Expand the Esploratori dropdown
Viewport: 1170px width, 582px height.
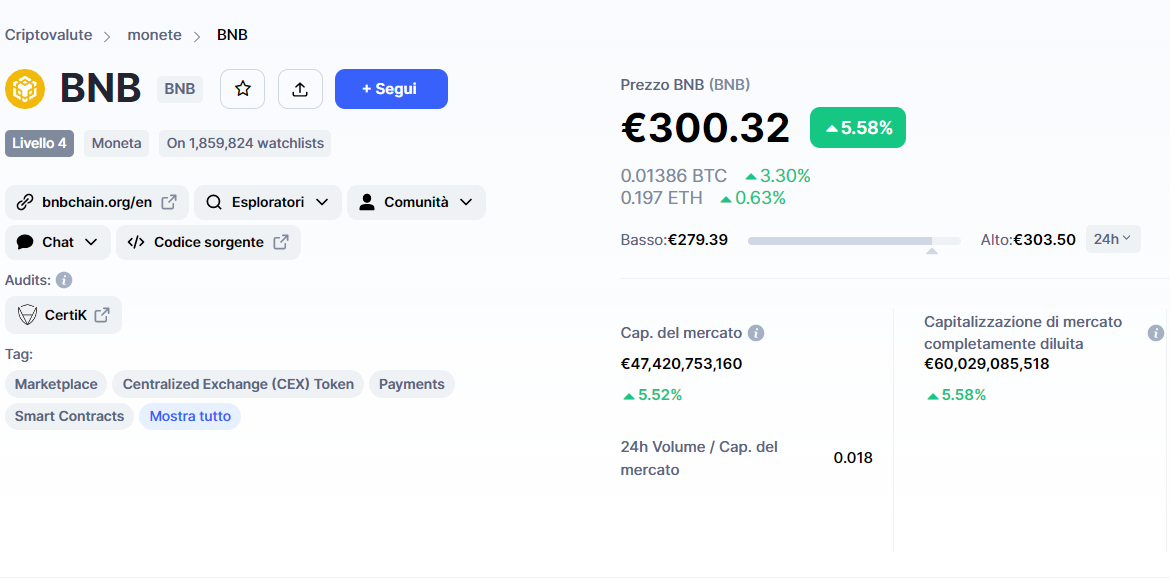[x=268, y=202]
